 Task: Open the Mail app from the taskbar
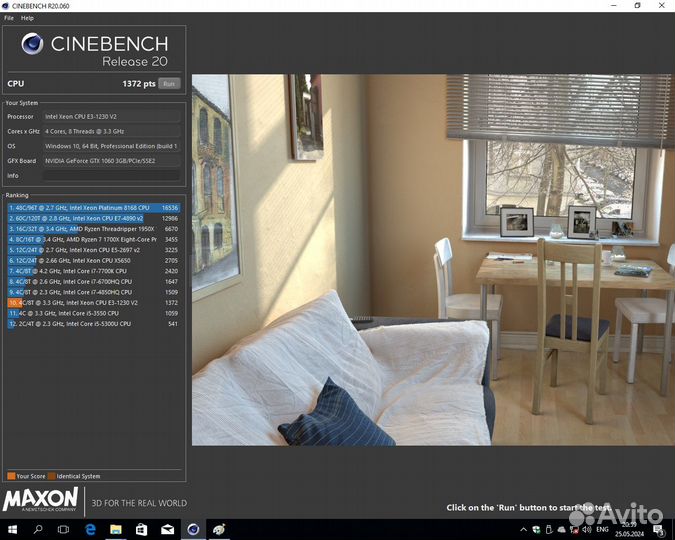point(167,529)
